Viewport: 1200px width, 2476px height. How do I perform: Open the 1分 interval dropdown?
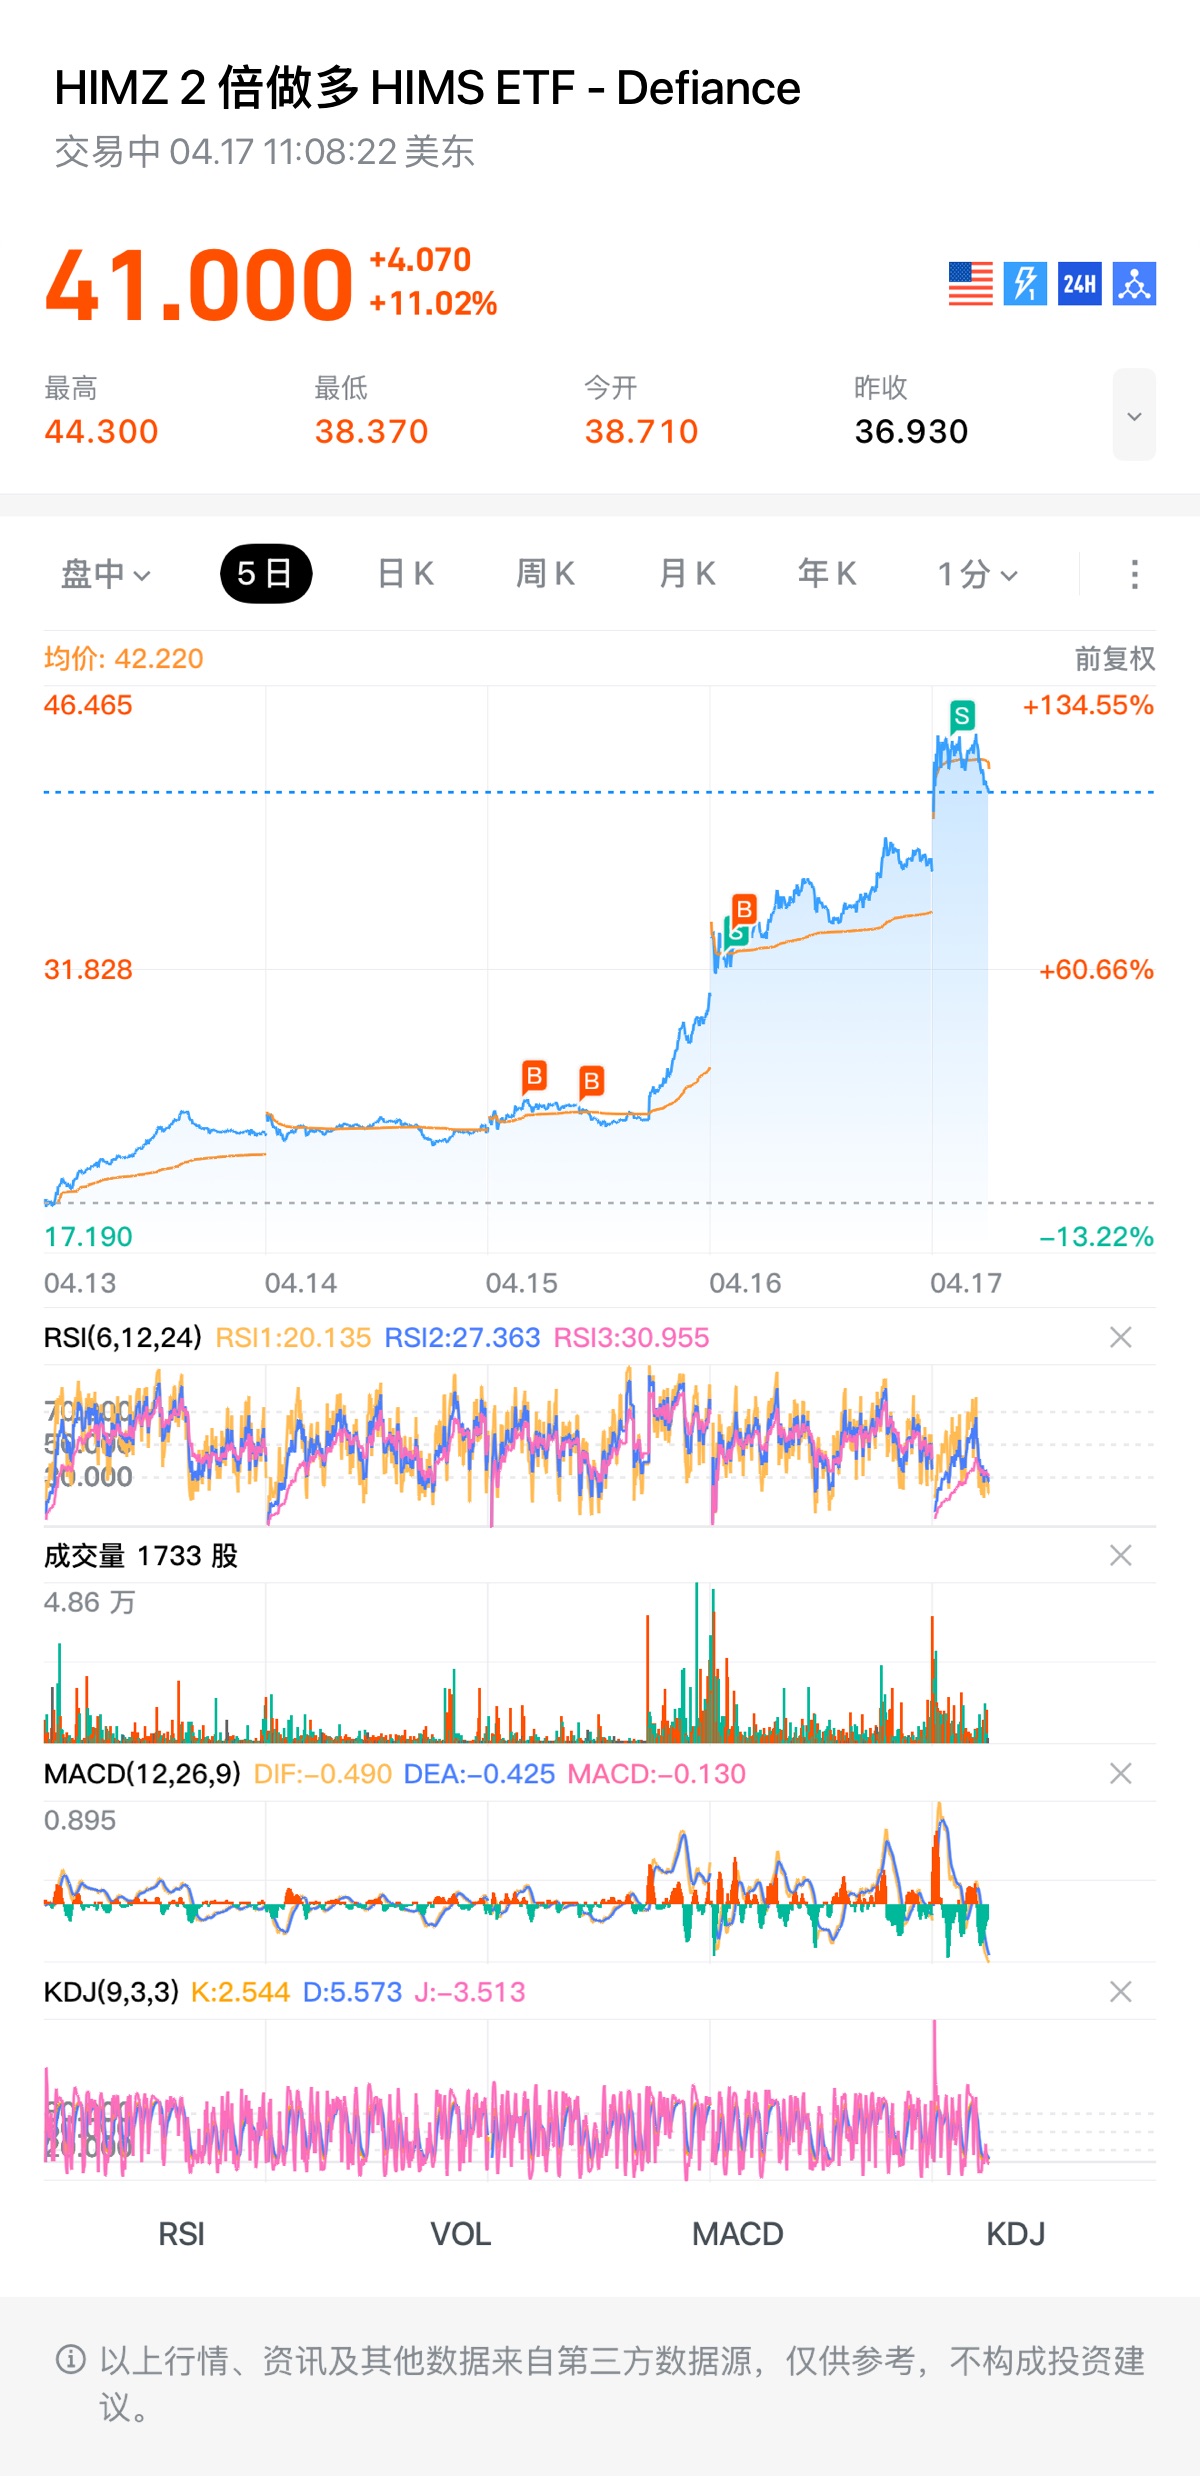977,574
